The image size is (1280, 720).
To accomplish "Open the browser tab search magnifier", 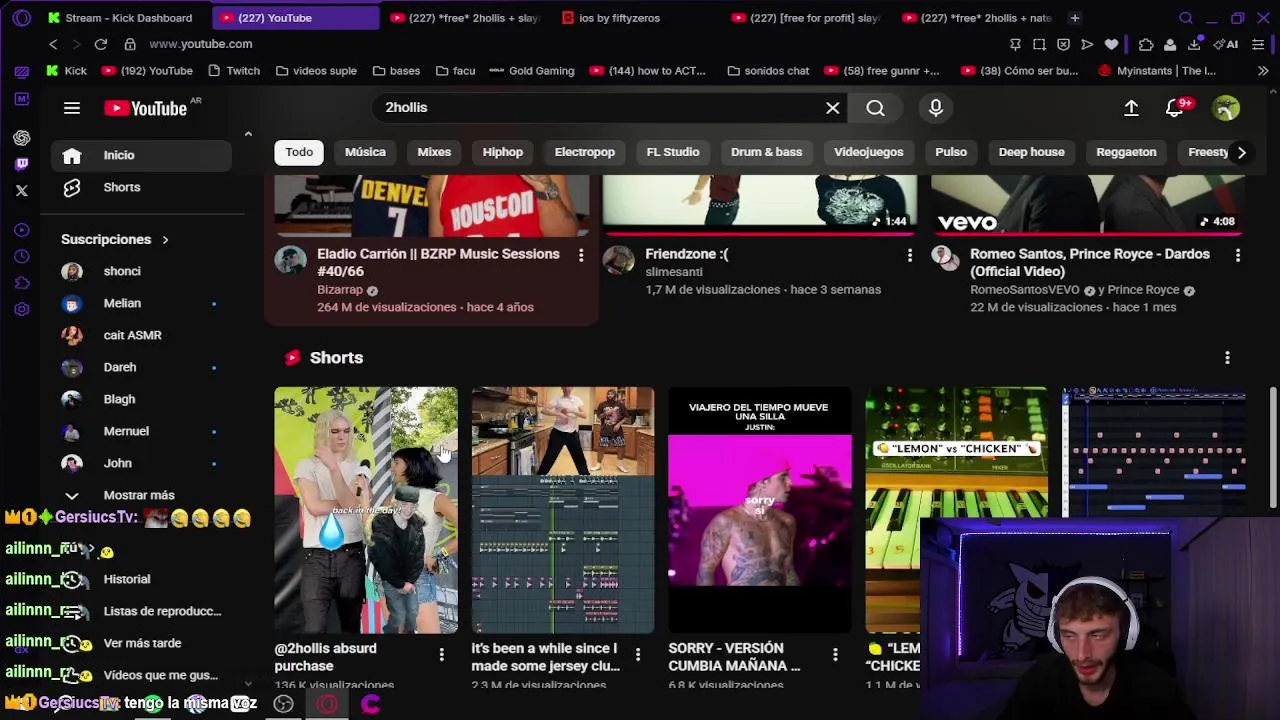I will (1186, 18).
